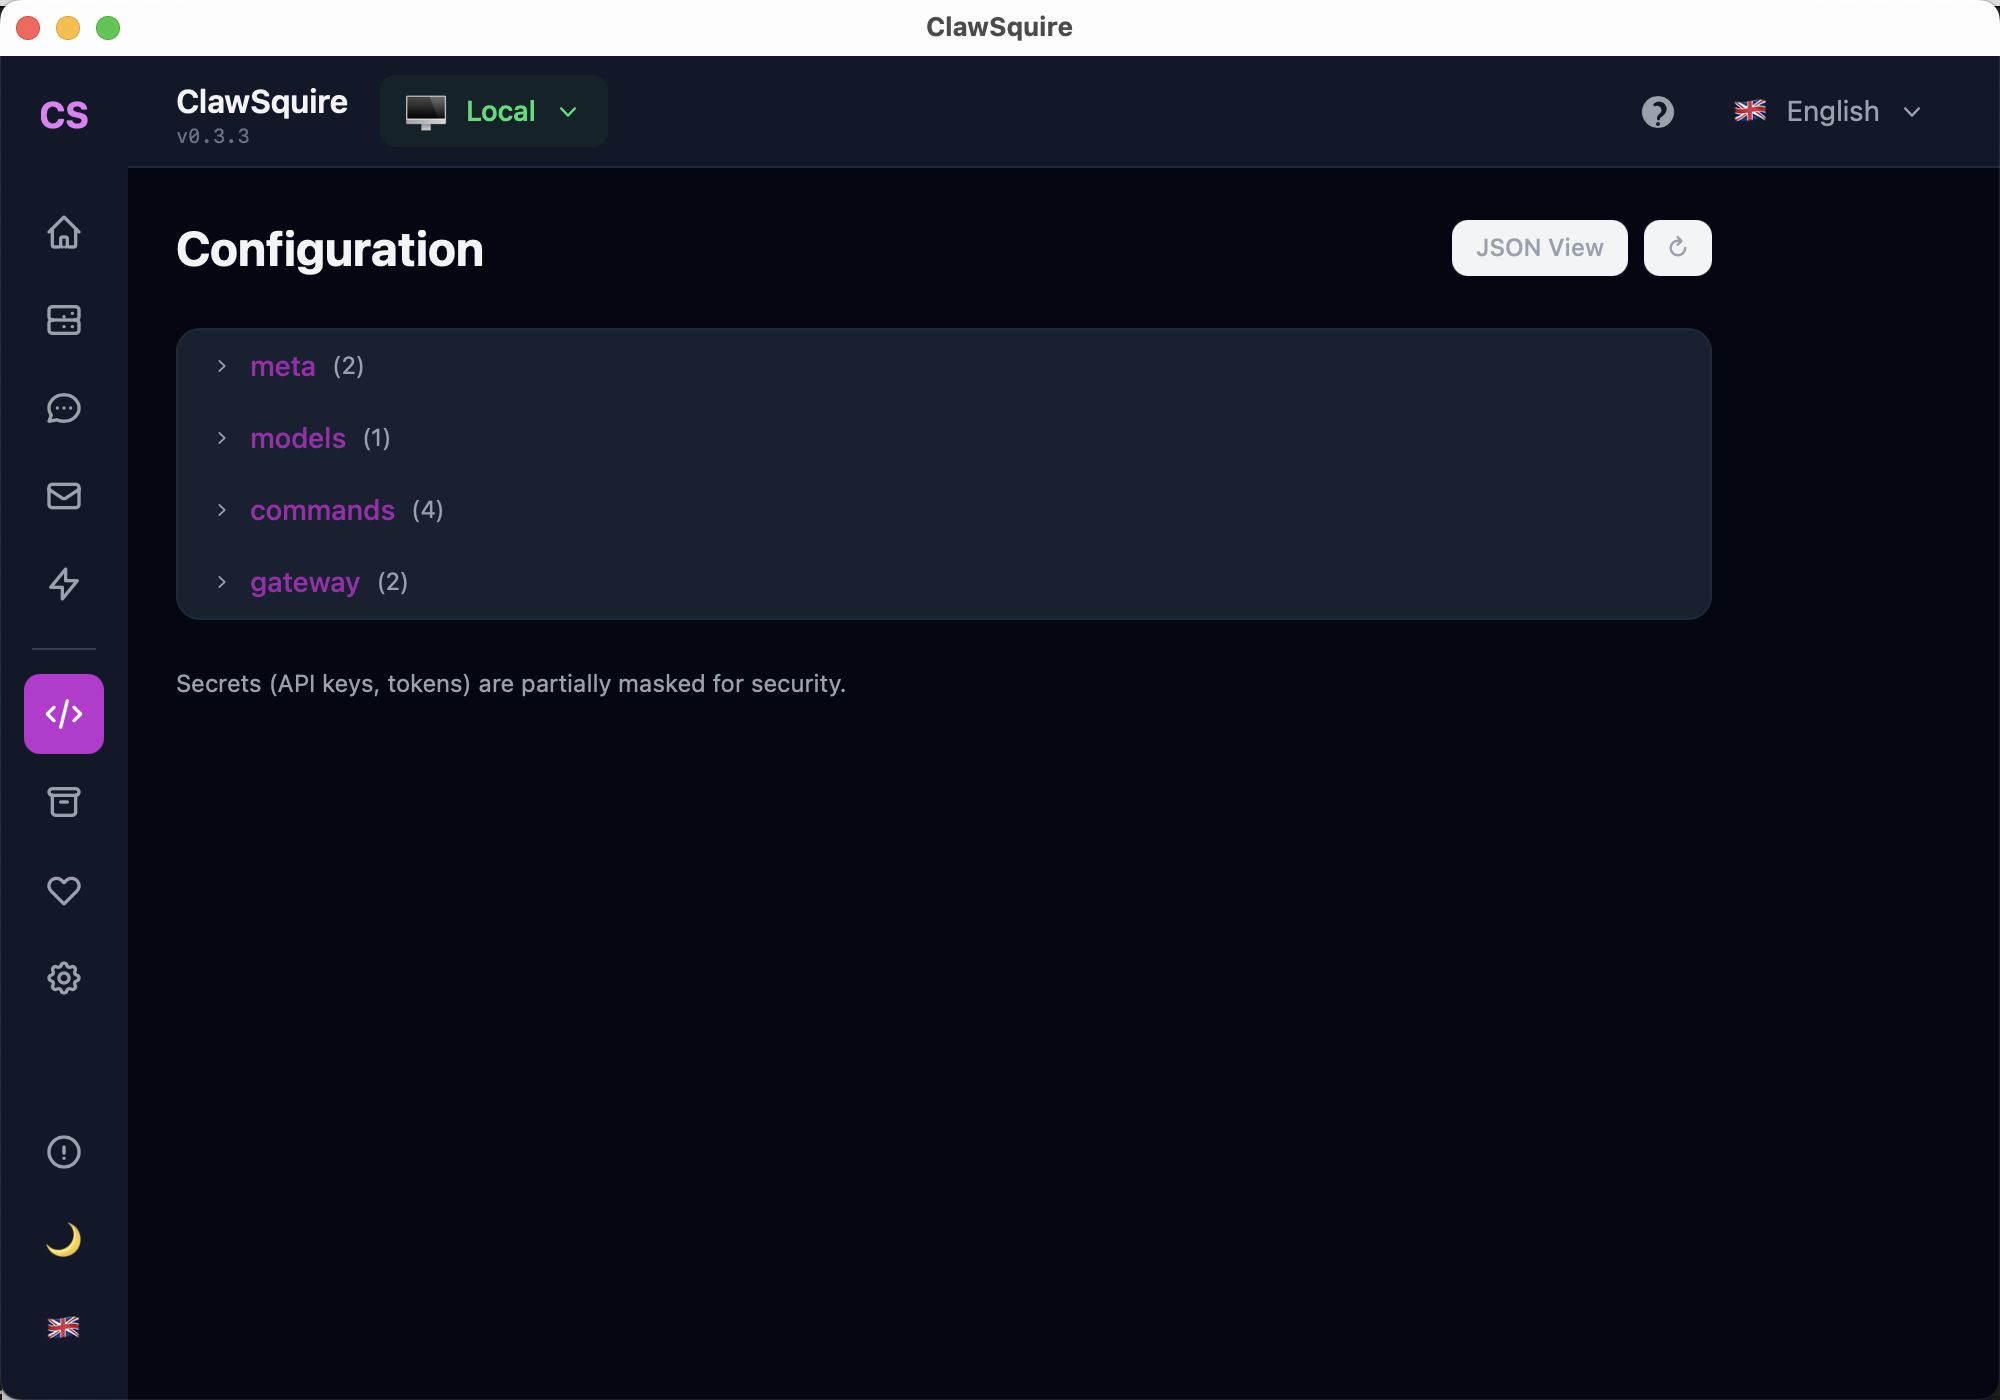This screenshot has height=1400, width=2000.
Task: Expand the commands section showing 4 items
Action: pyautogui.click(x=322, y=510)
